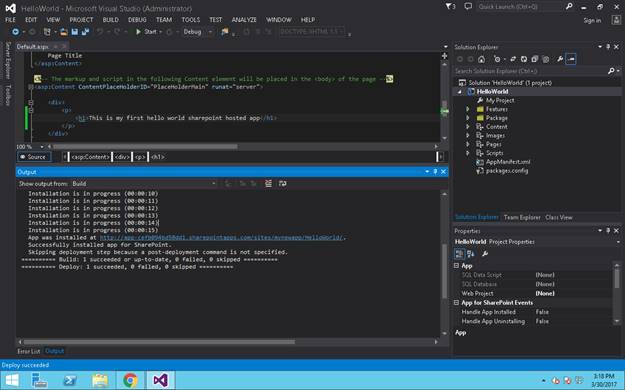Select the Default.aspx editor tab
This screenshot has height=390, width=625.
[32, 47]
